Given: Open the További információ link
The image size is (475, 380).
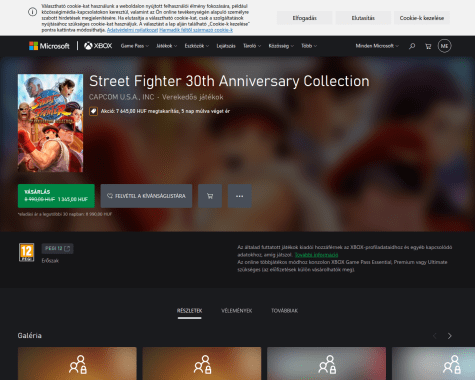Looking at the screenshot, I should 316,255.
